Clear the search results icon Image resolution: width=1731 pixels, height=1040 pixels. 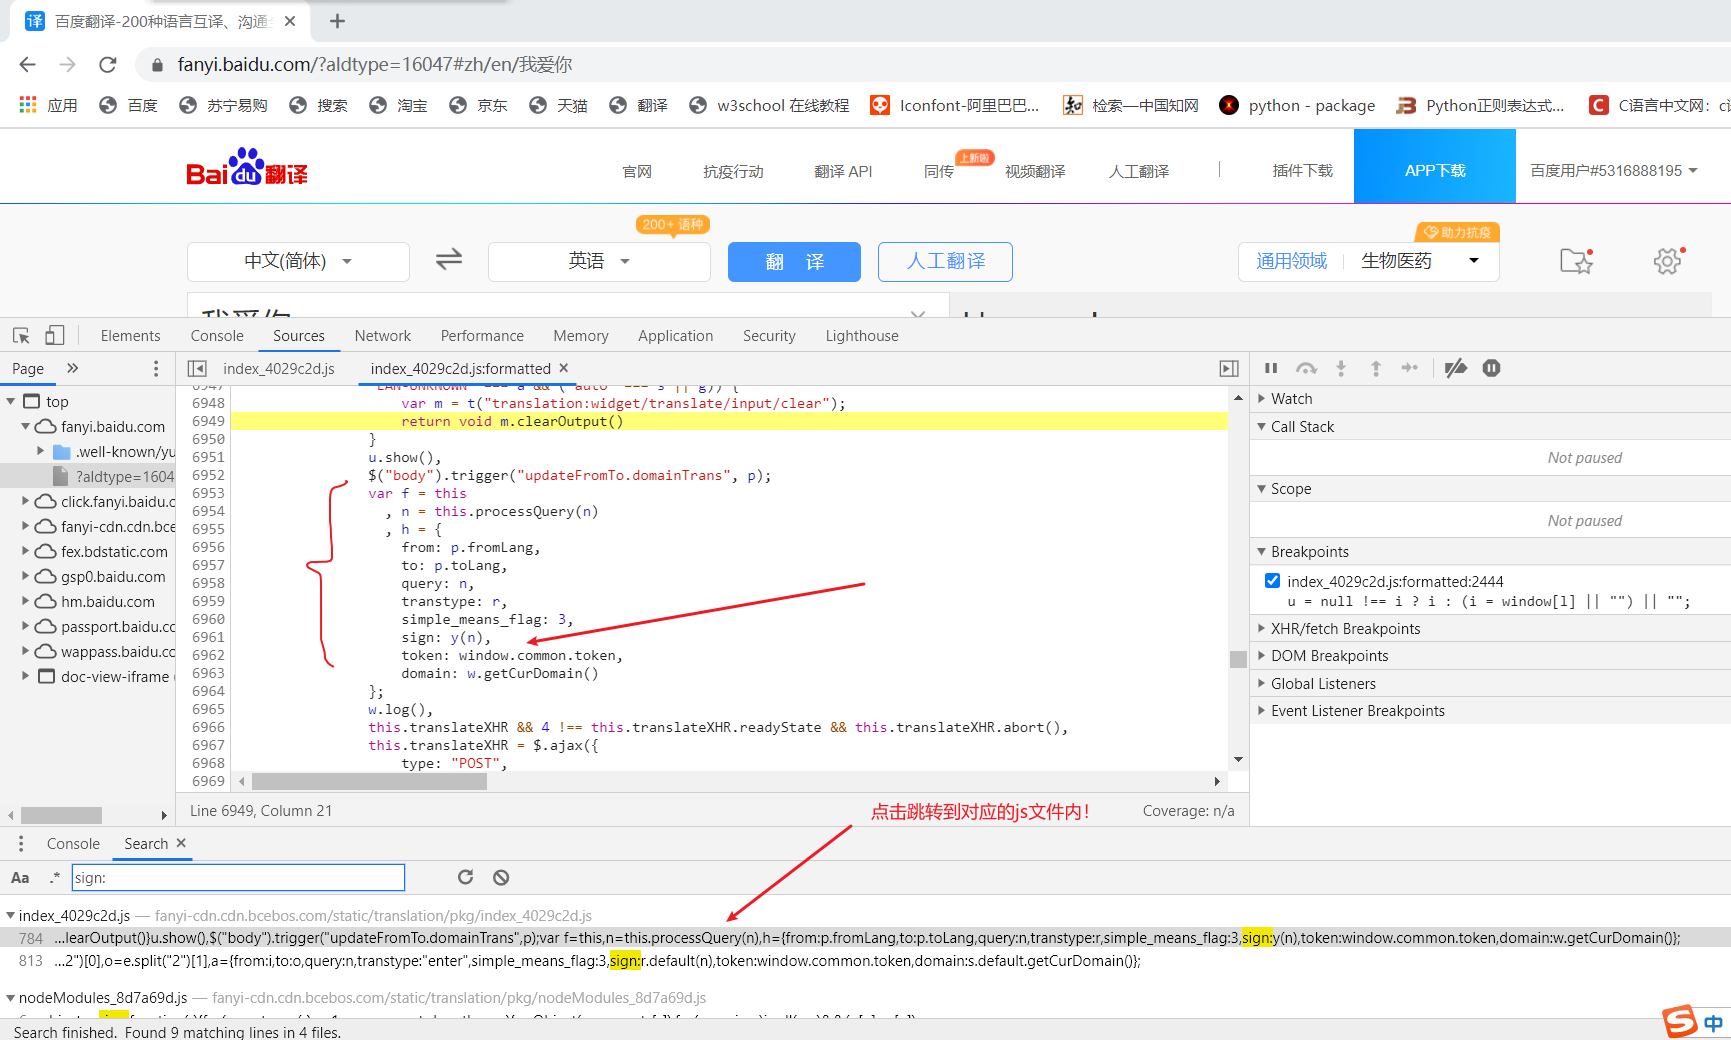point(501,877)
